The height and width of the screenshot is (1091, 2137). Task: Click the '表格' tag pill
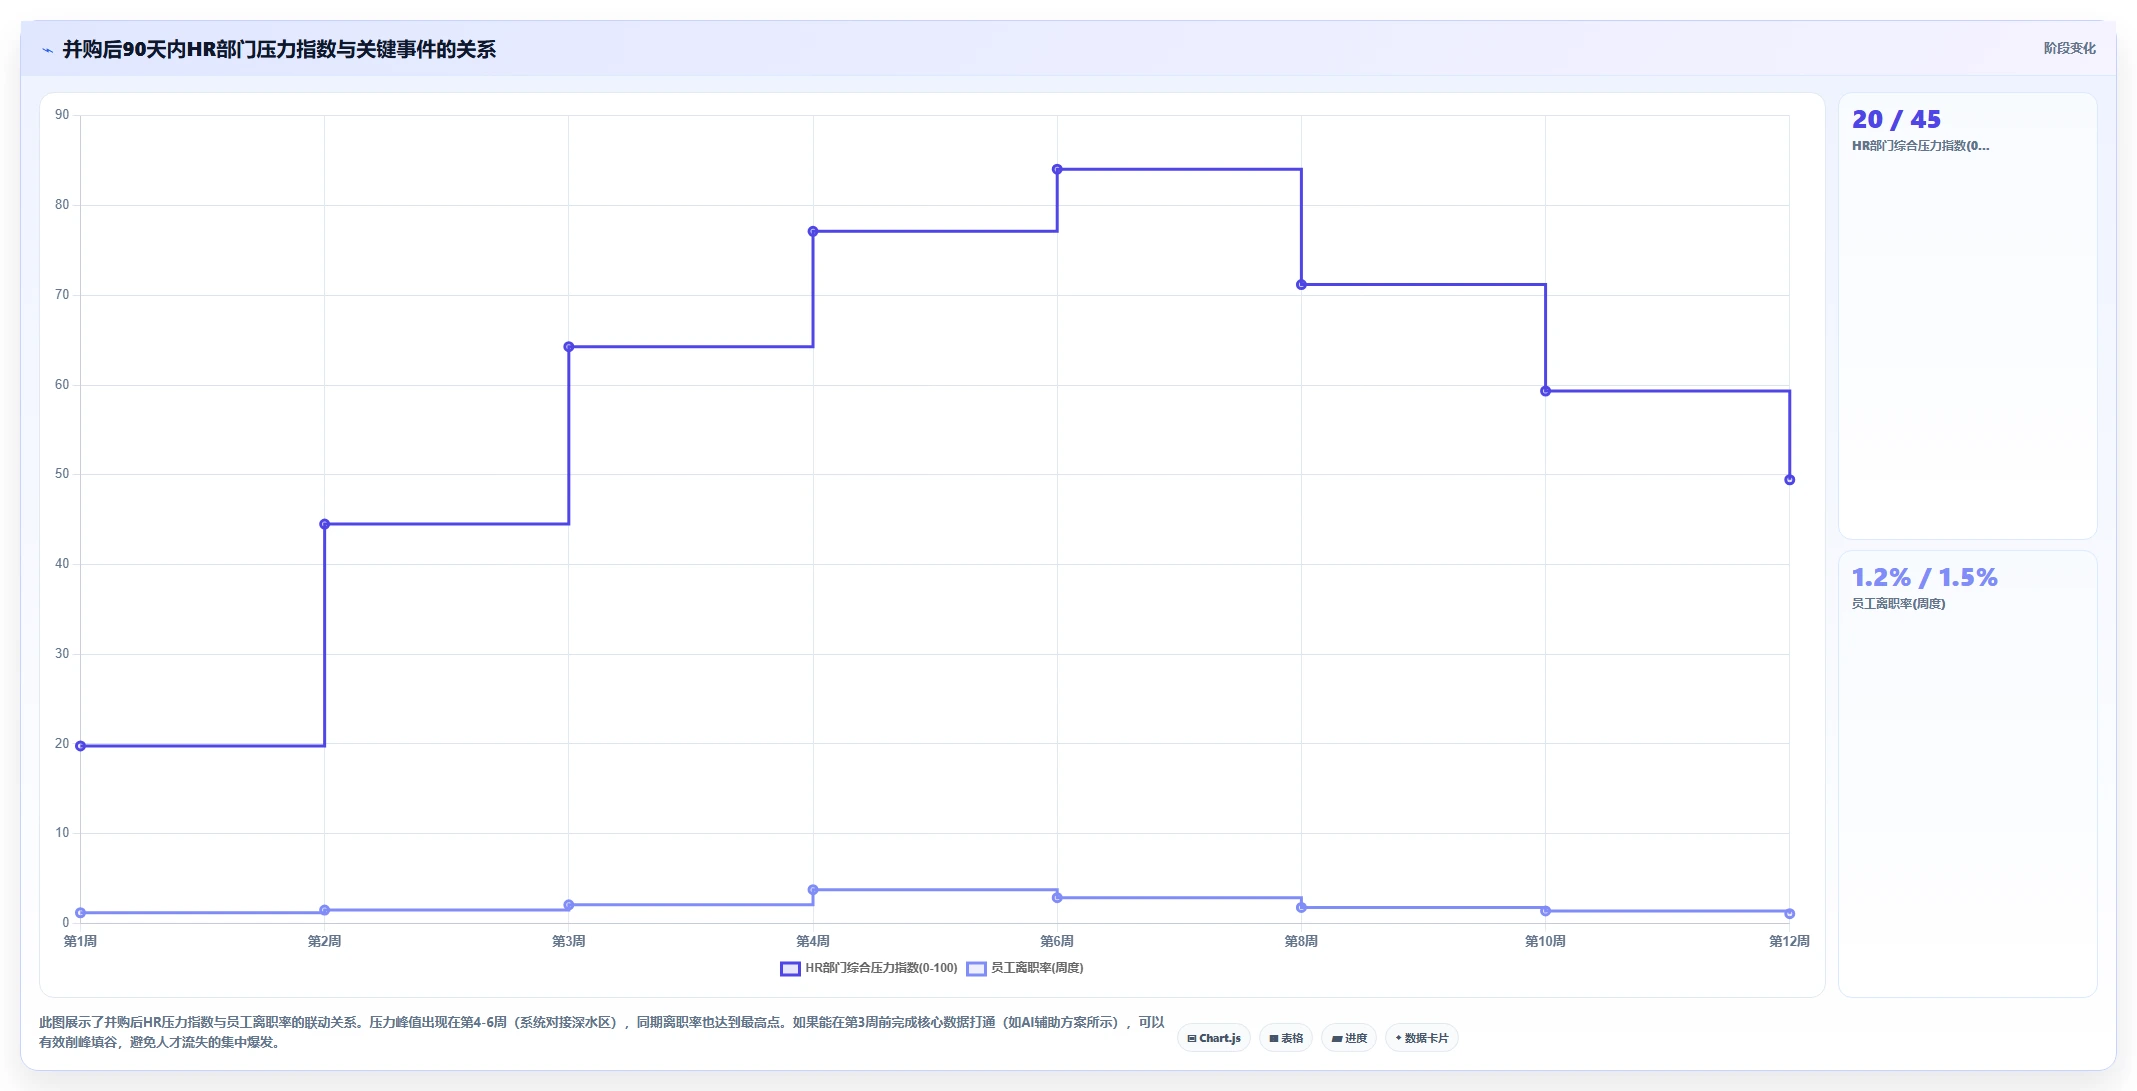point(1286,1038)
